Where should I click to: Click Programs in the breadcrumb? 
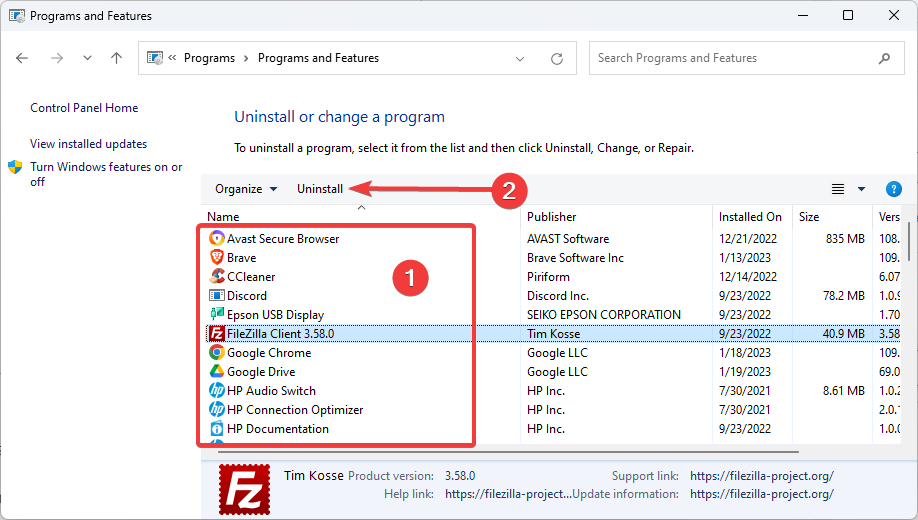tap(209, 58)
